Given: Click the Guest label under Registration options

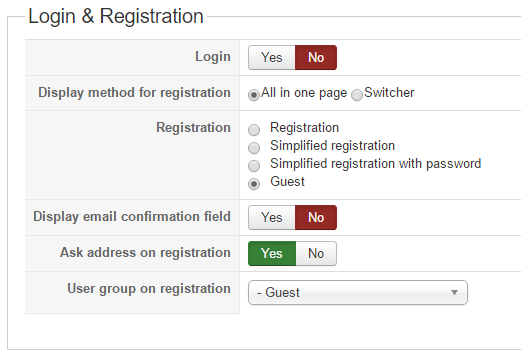Looking at the screenshot, I should point(287,182).
